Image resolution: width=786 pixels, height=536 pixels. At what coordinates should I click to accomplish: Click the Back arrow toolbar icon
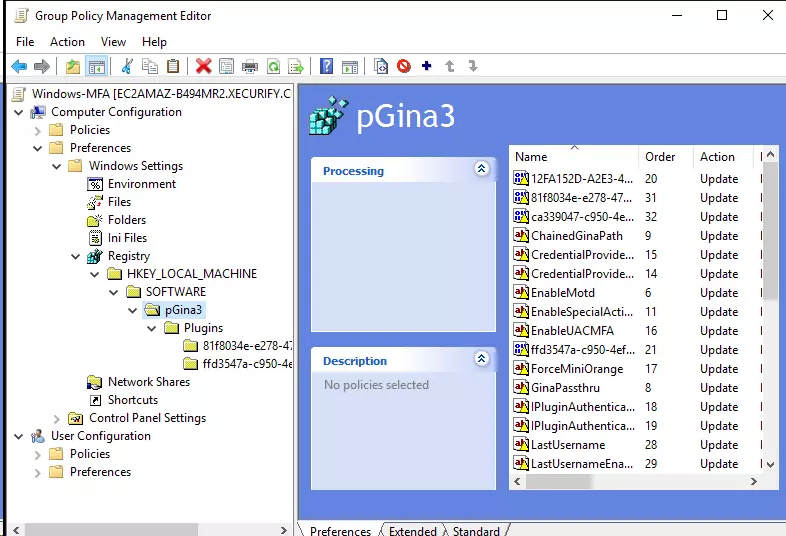coord(19,66)
